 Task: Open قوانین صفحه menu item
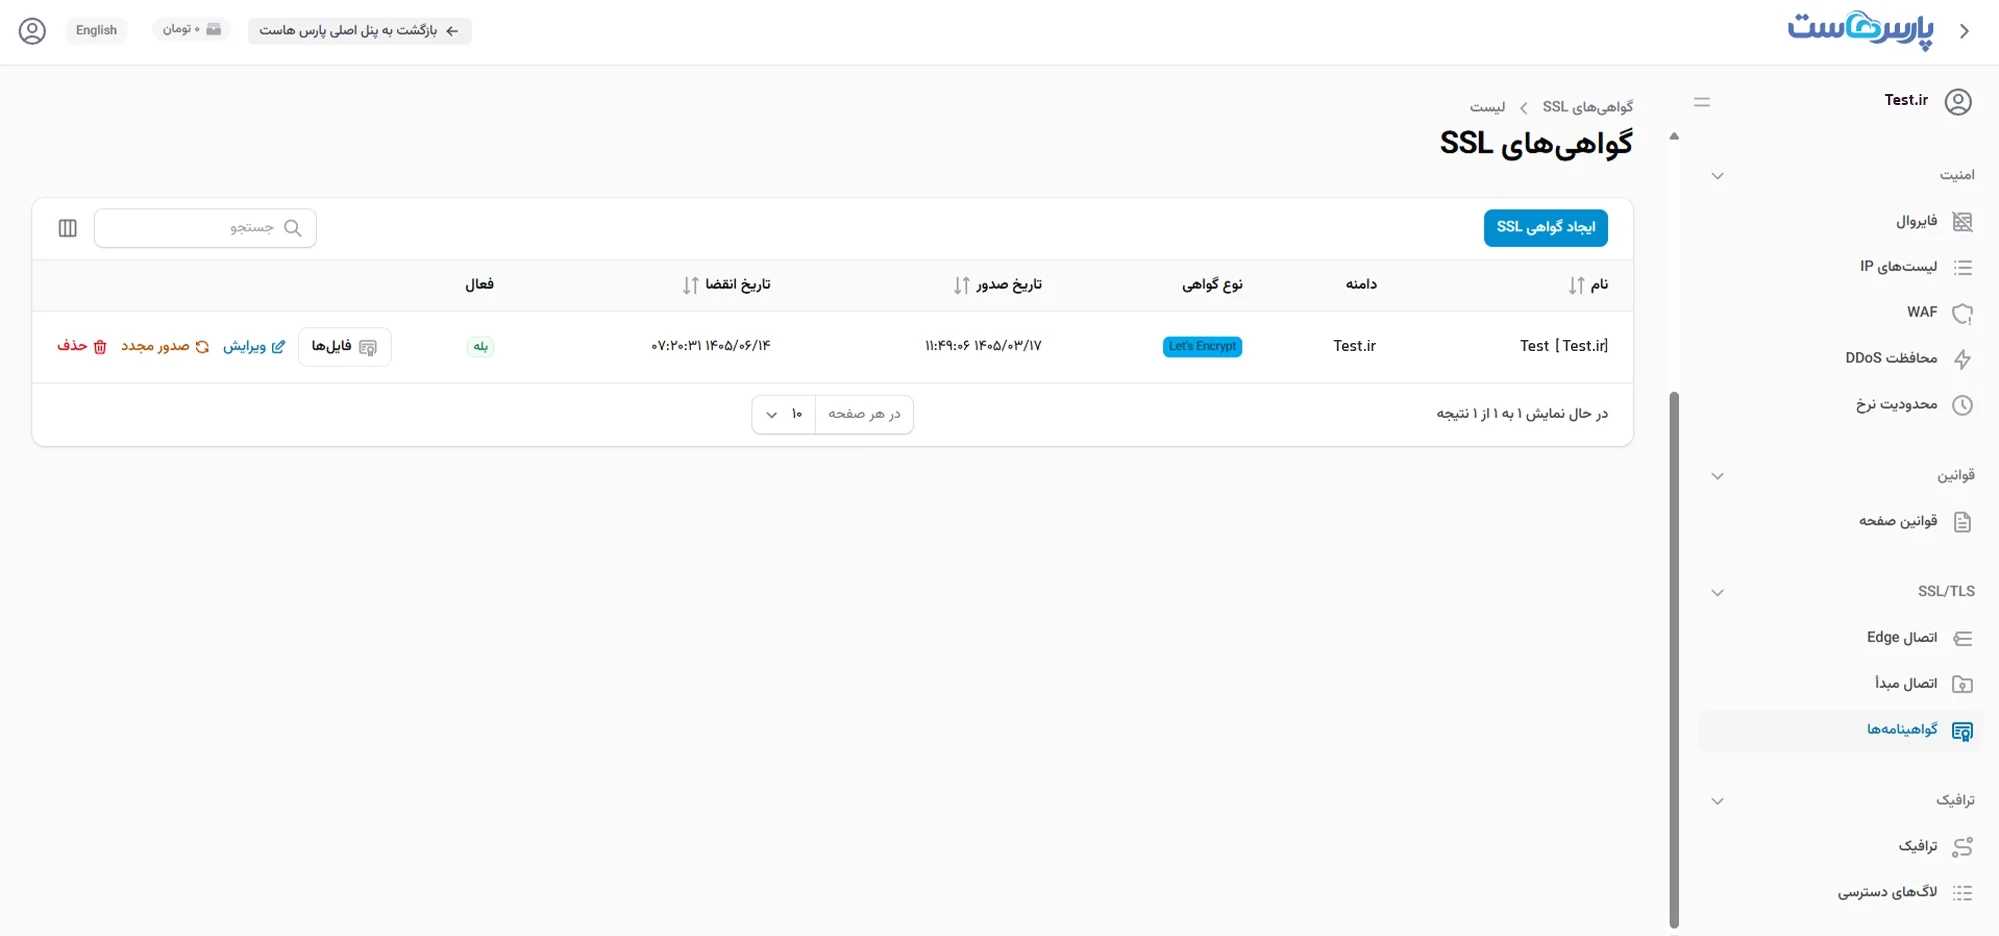(x=1840, y=521)
